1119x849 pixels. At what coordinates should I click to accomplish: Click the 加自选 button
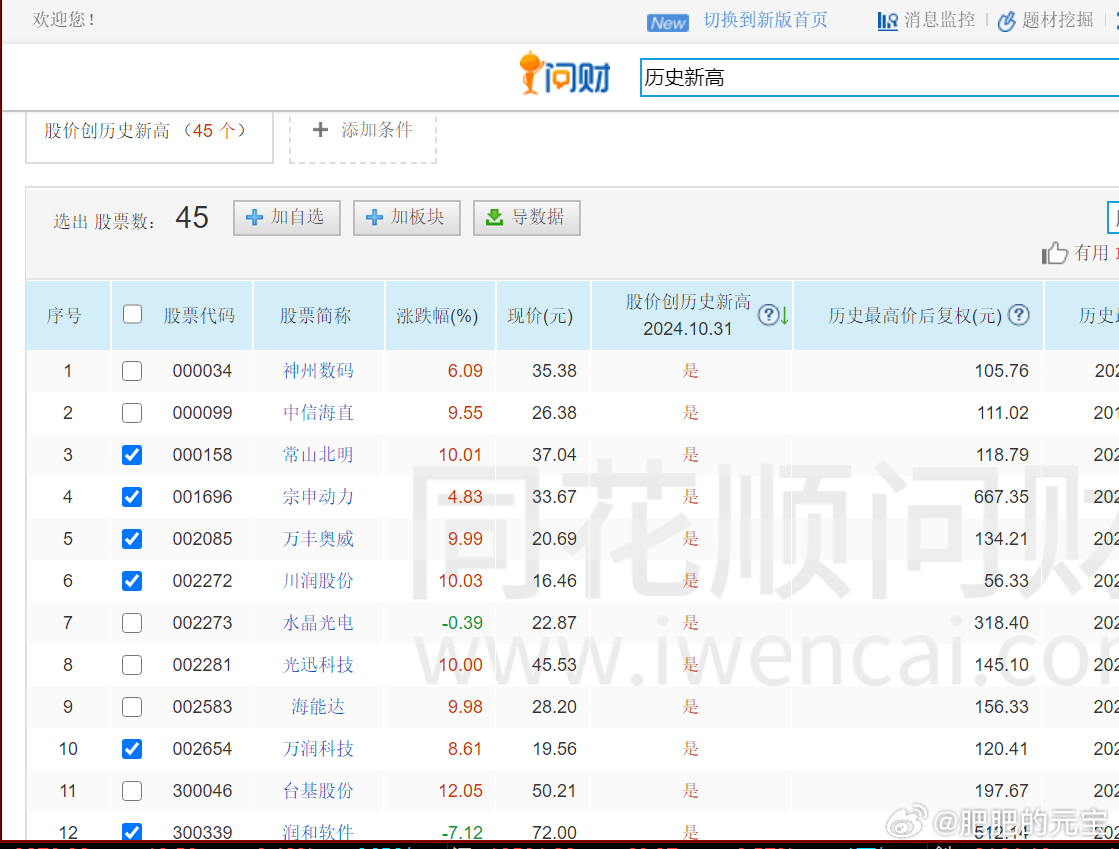click(286, 217)
